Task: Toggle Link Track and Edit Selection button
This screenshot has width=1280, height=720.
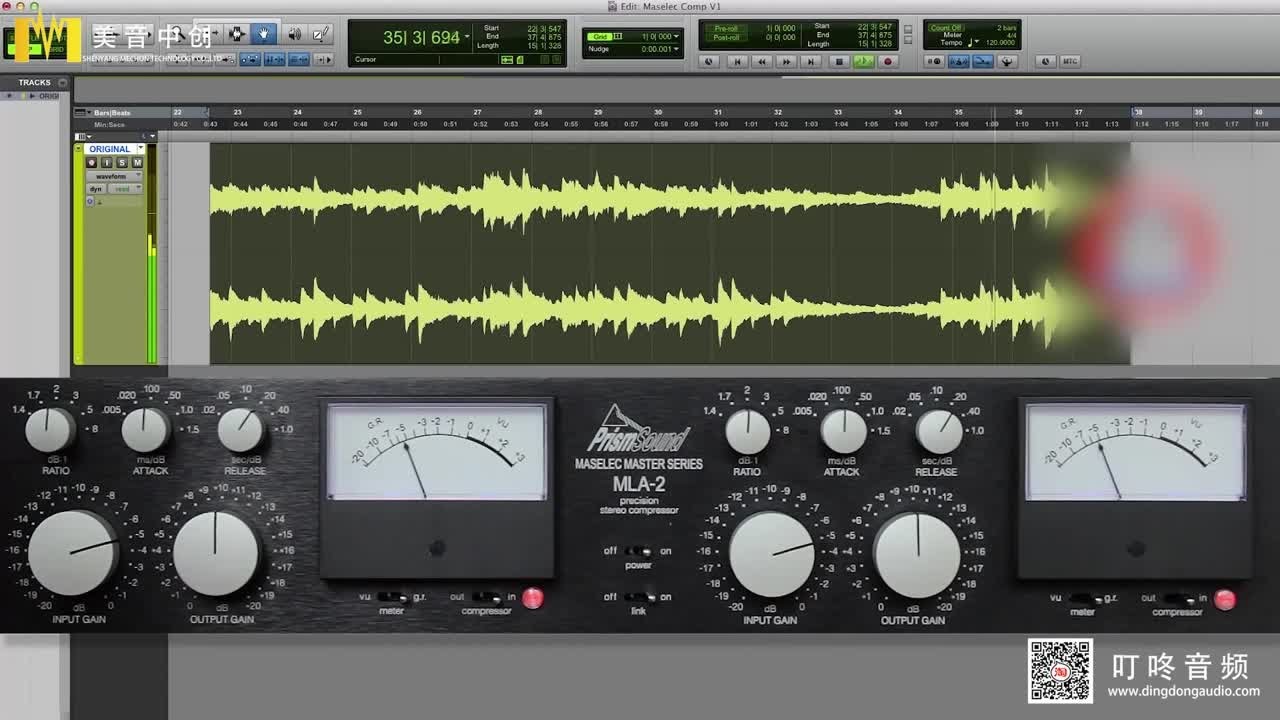Action: [299, 60]
